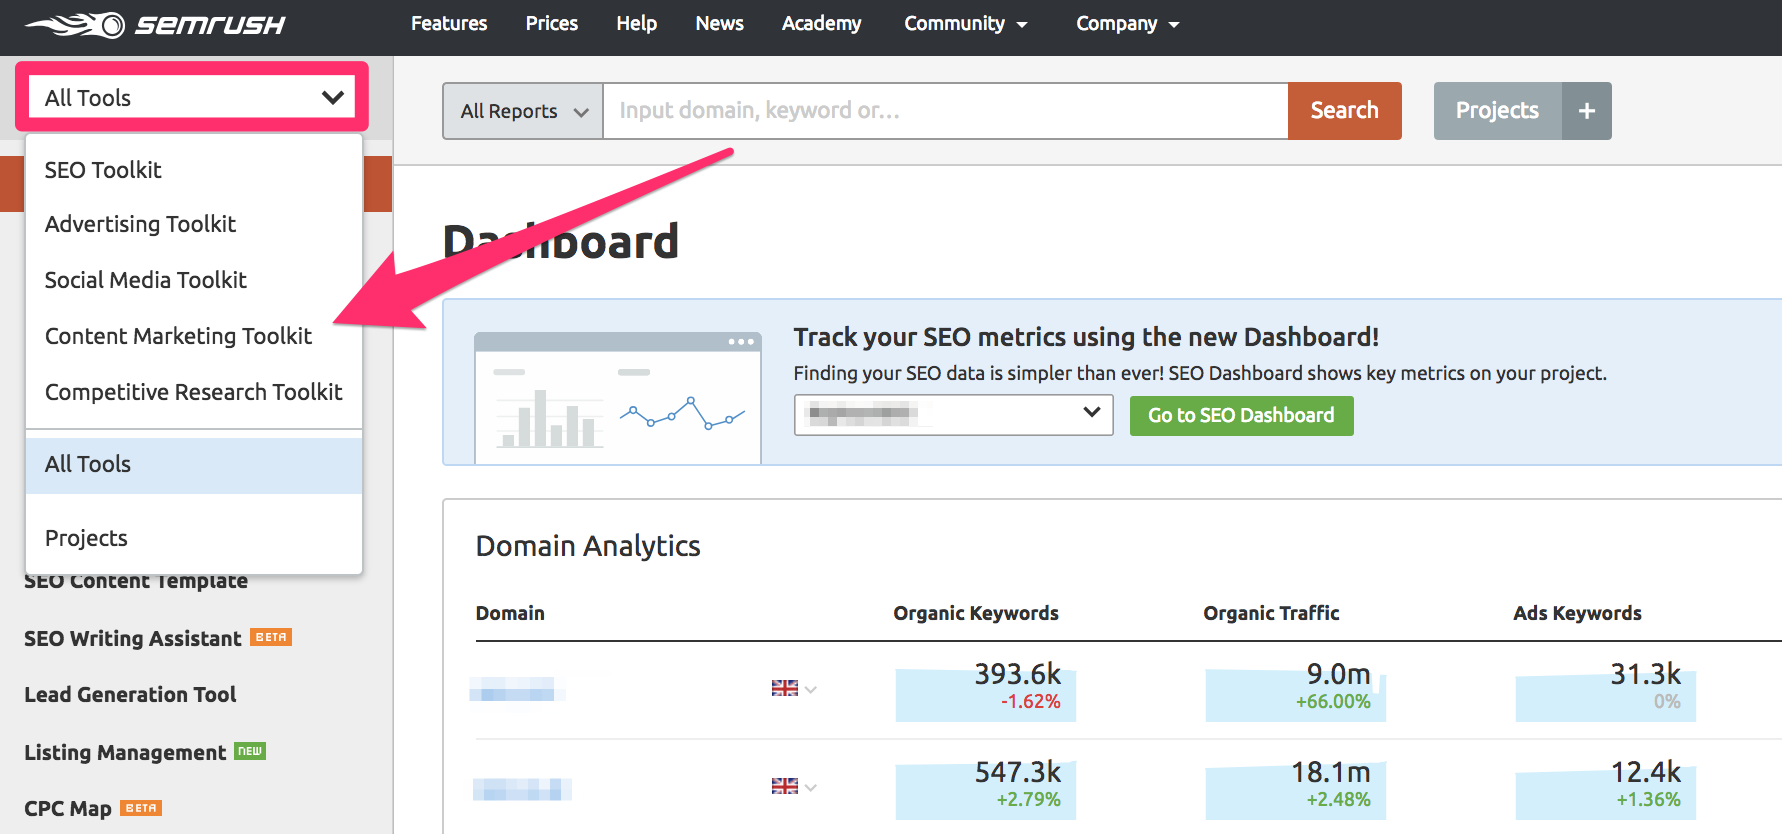This screenshot has width=1782, height=834.
Task: Open Prices in the top navigation
Action: pyautogui.click(x=552, y=23)
